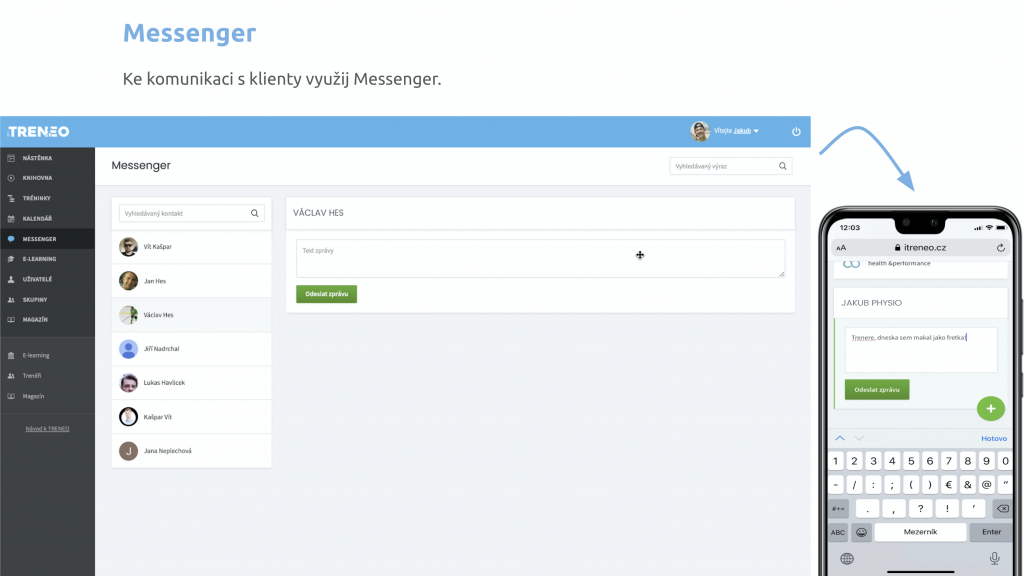Click the power logout icon in header
This screenshot has width=1024, height=576.
pyautogui.click(x=796, y=131)
